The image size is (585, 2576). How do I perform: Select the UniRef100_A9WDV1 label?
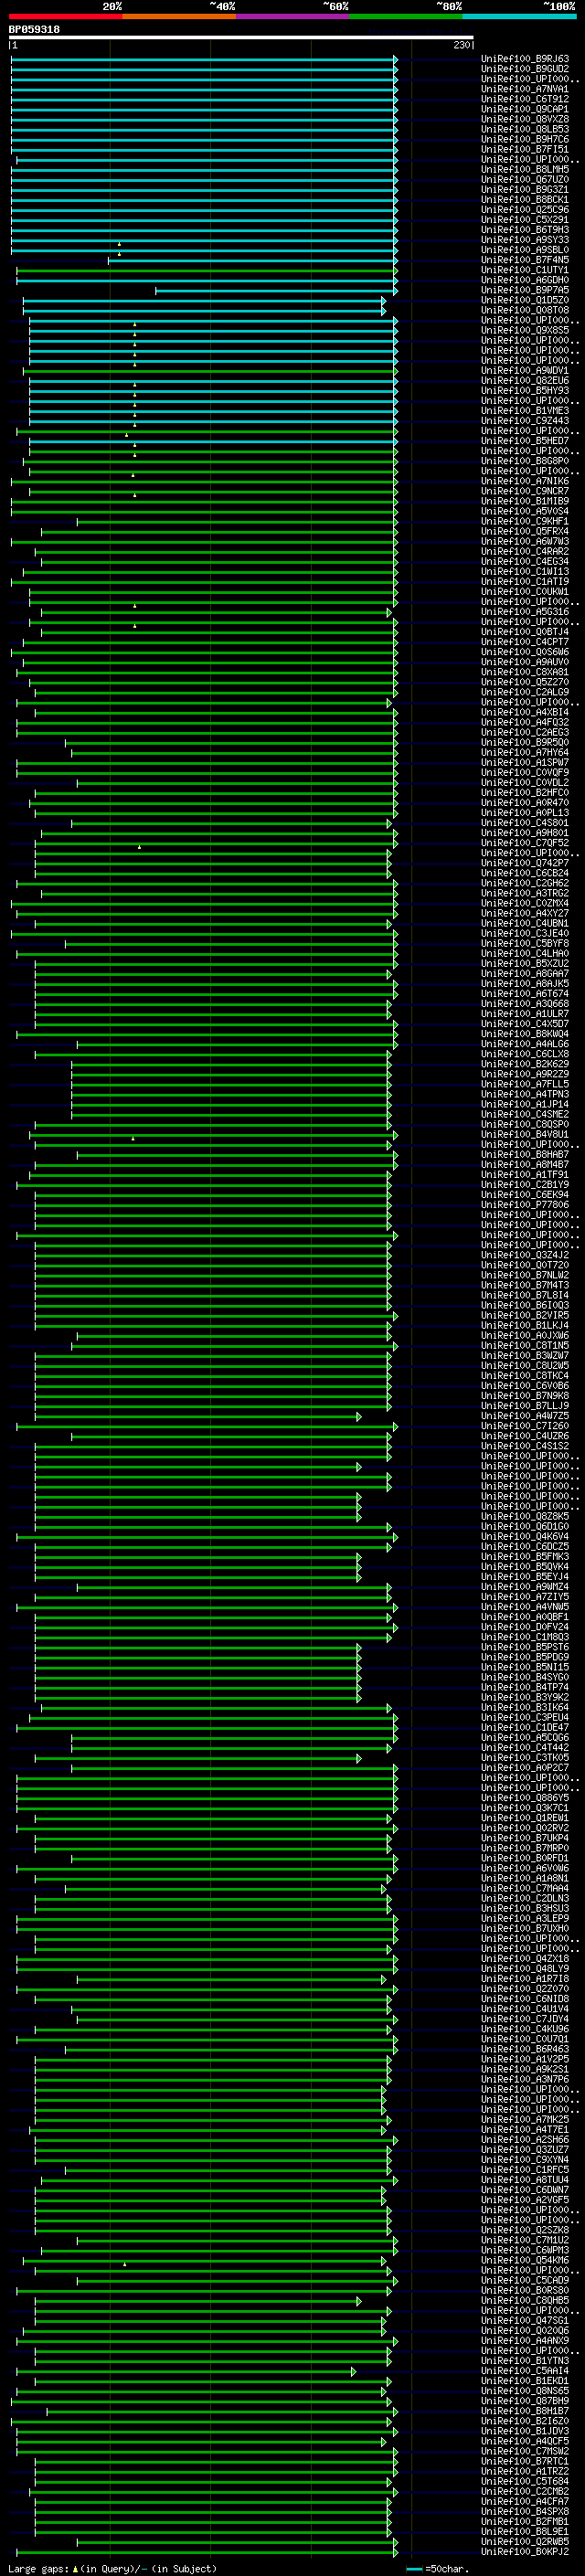click(x=525, y=371)
